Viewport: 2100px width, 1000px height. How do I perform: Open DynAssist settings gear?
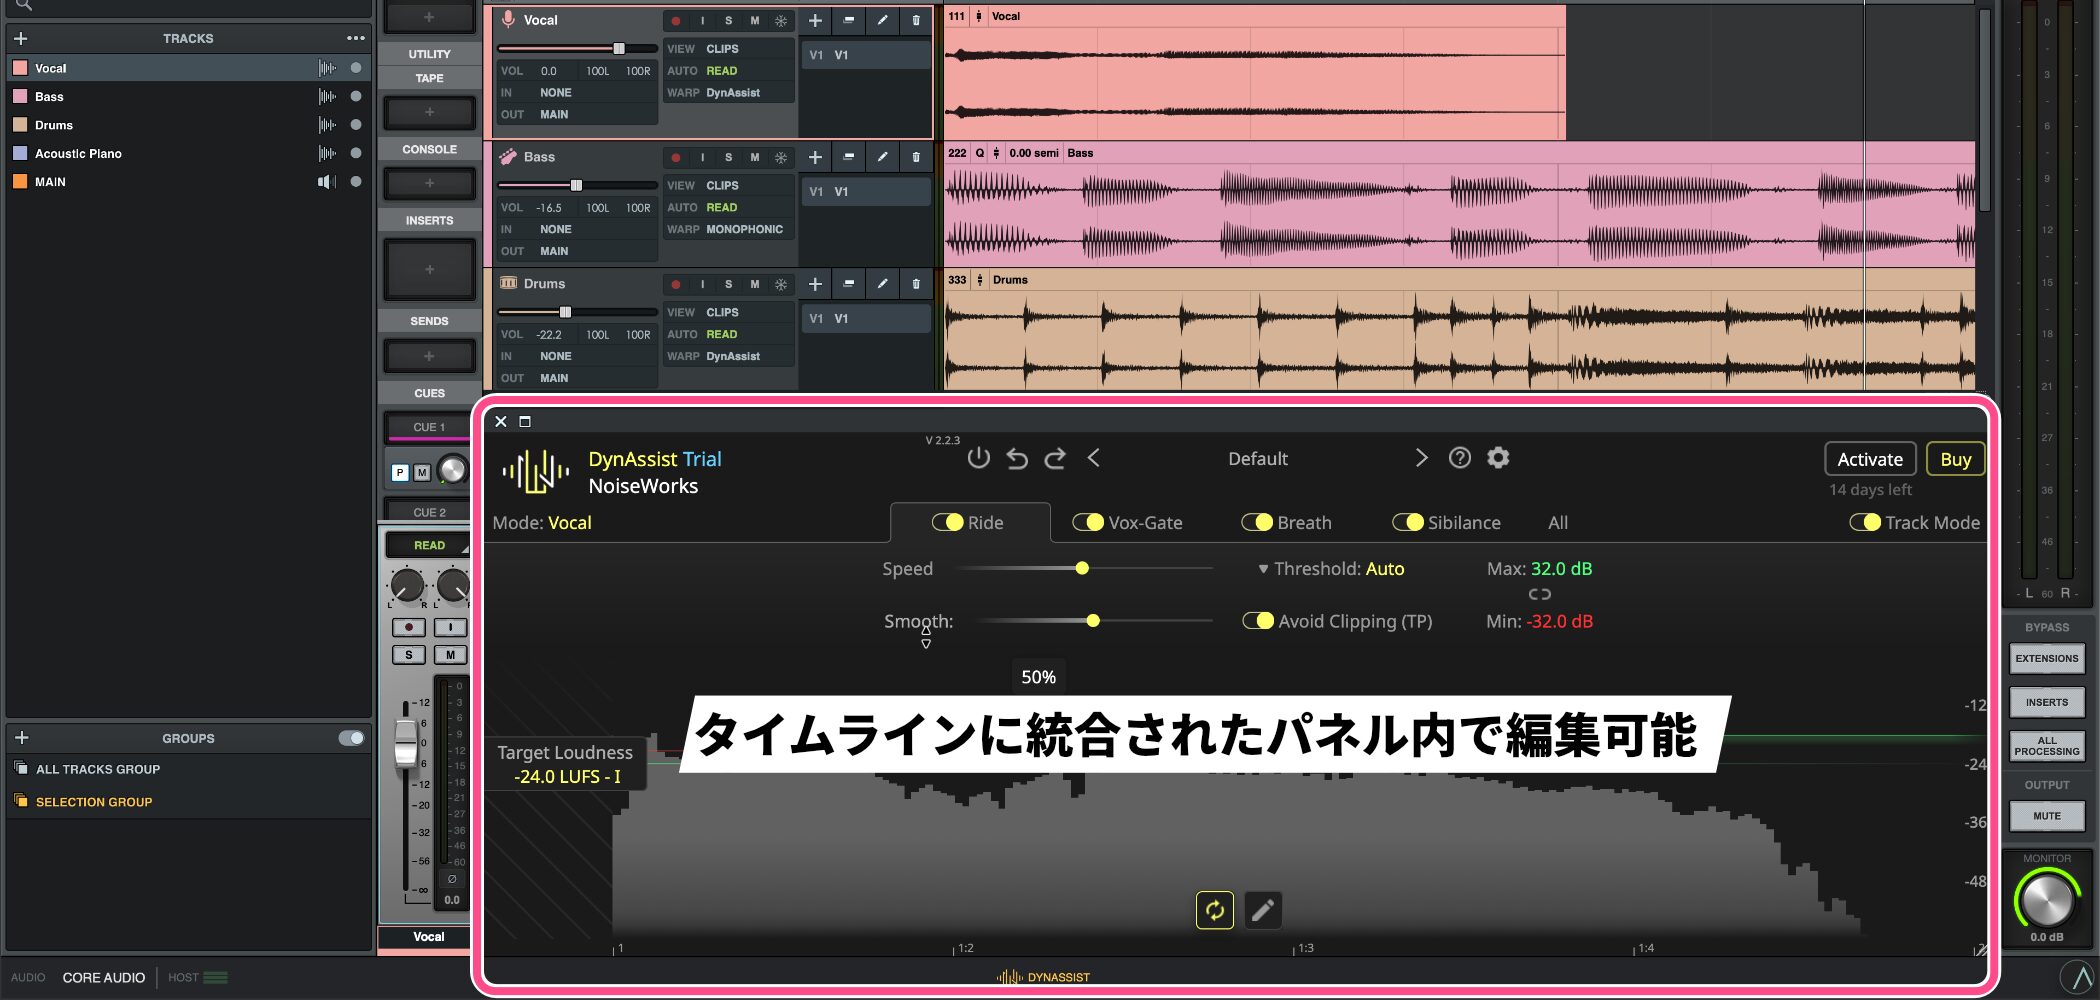[1498, 458]
